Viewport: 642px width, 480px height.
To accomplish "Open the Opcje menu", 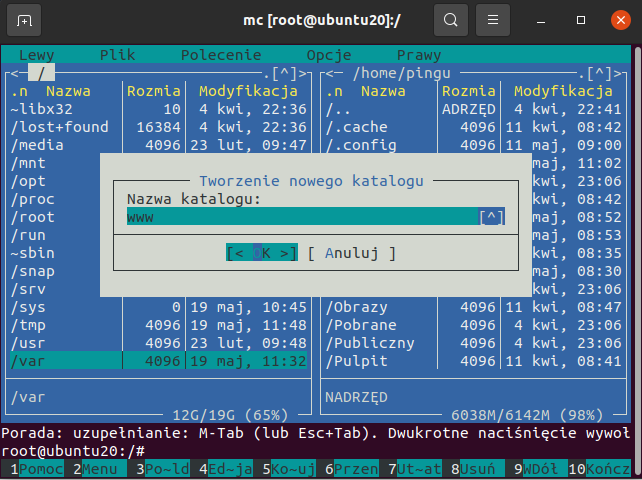I will pos(329,55).
